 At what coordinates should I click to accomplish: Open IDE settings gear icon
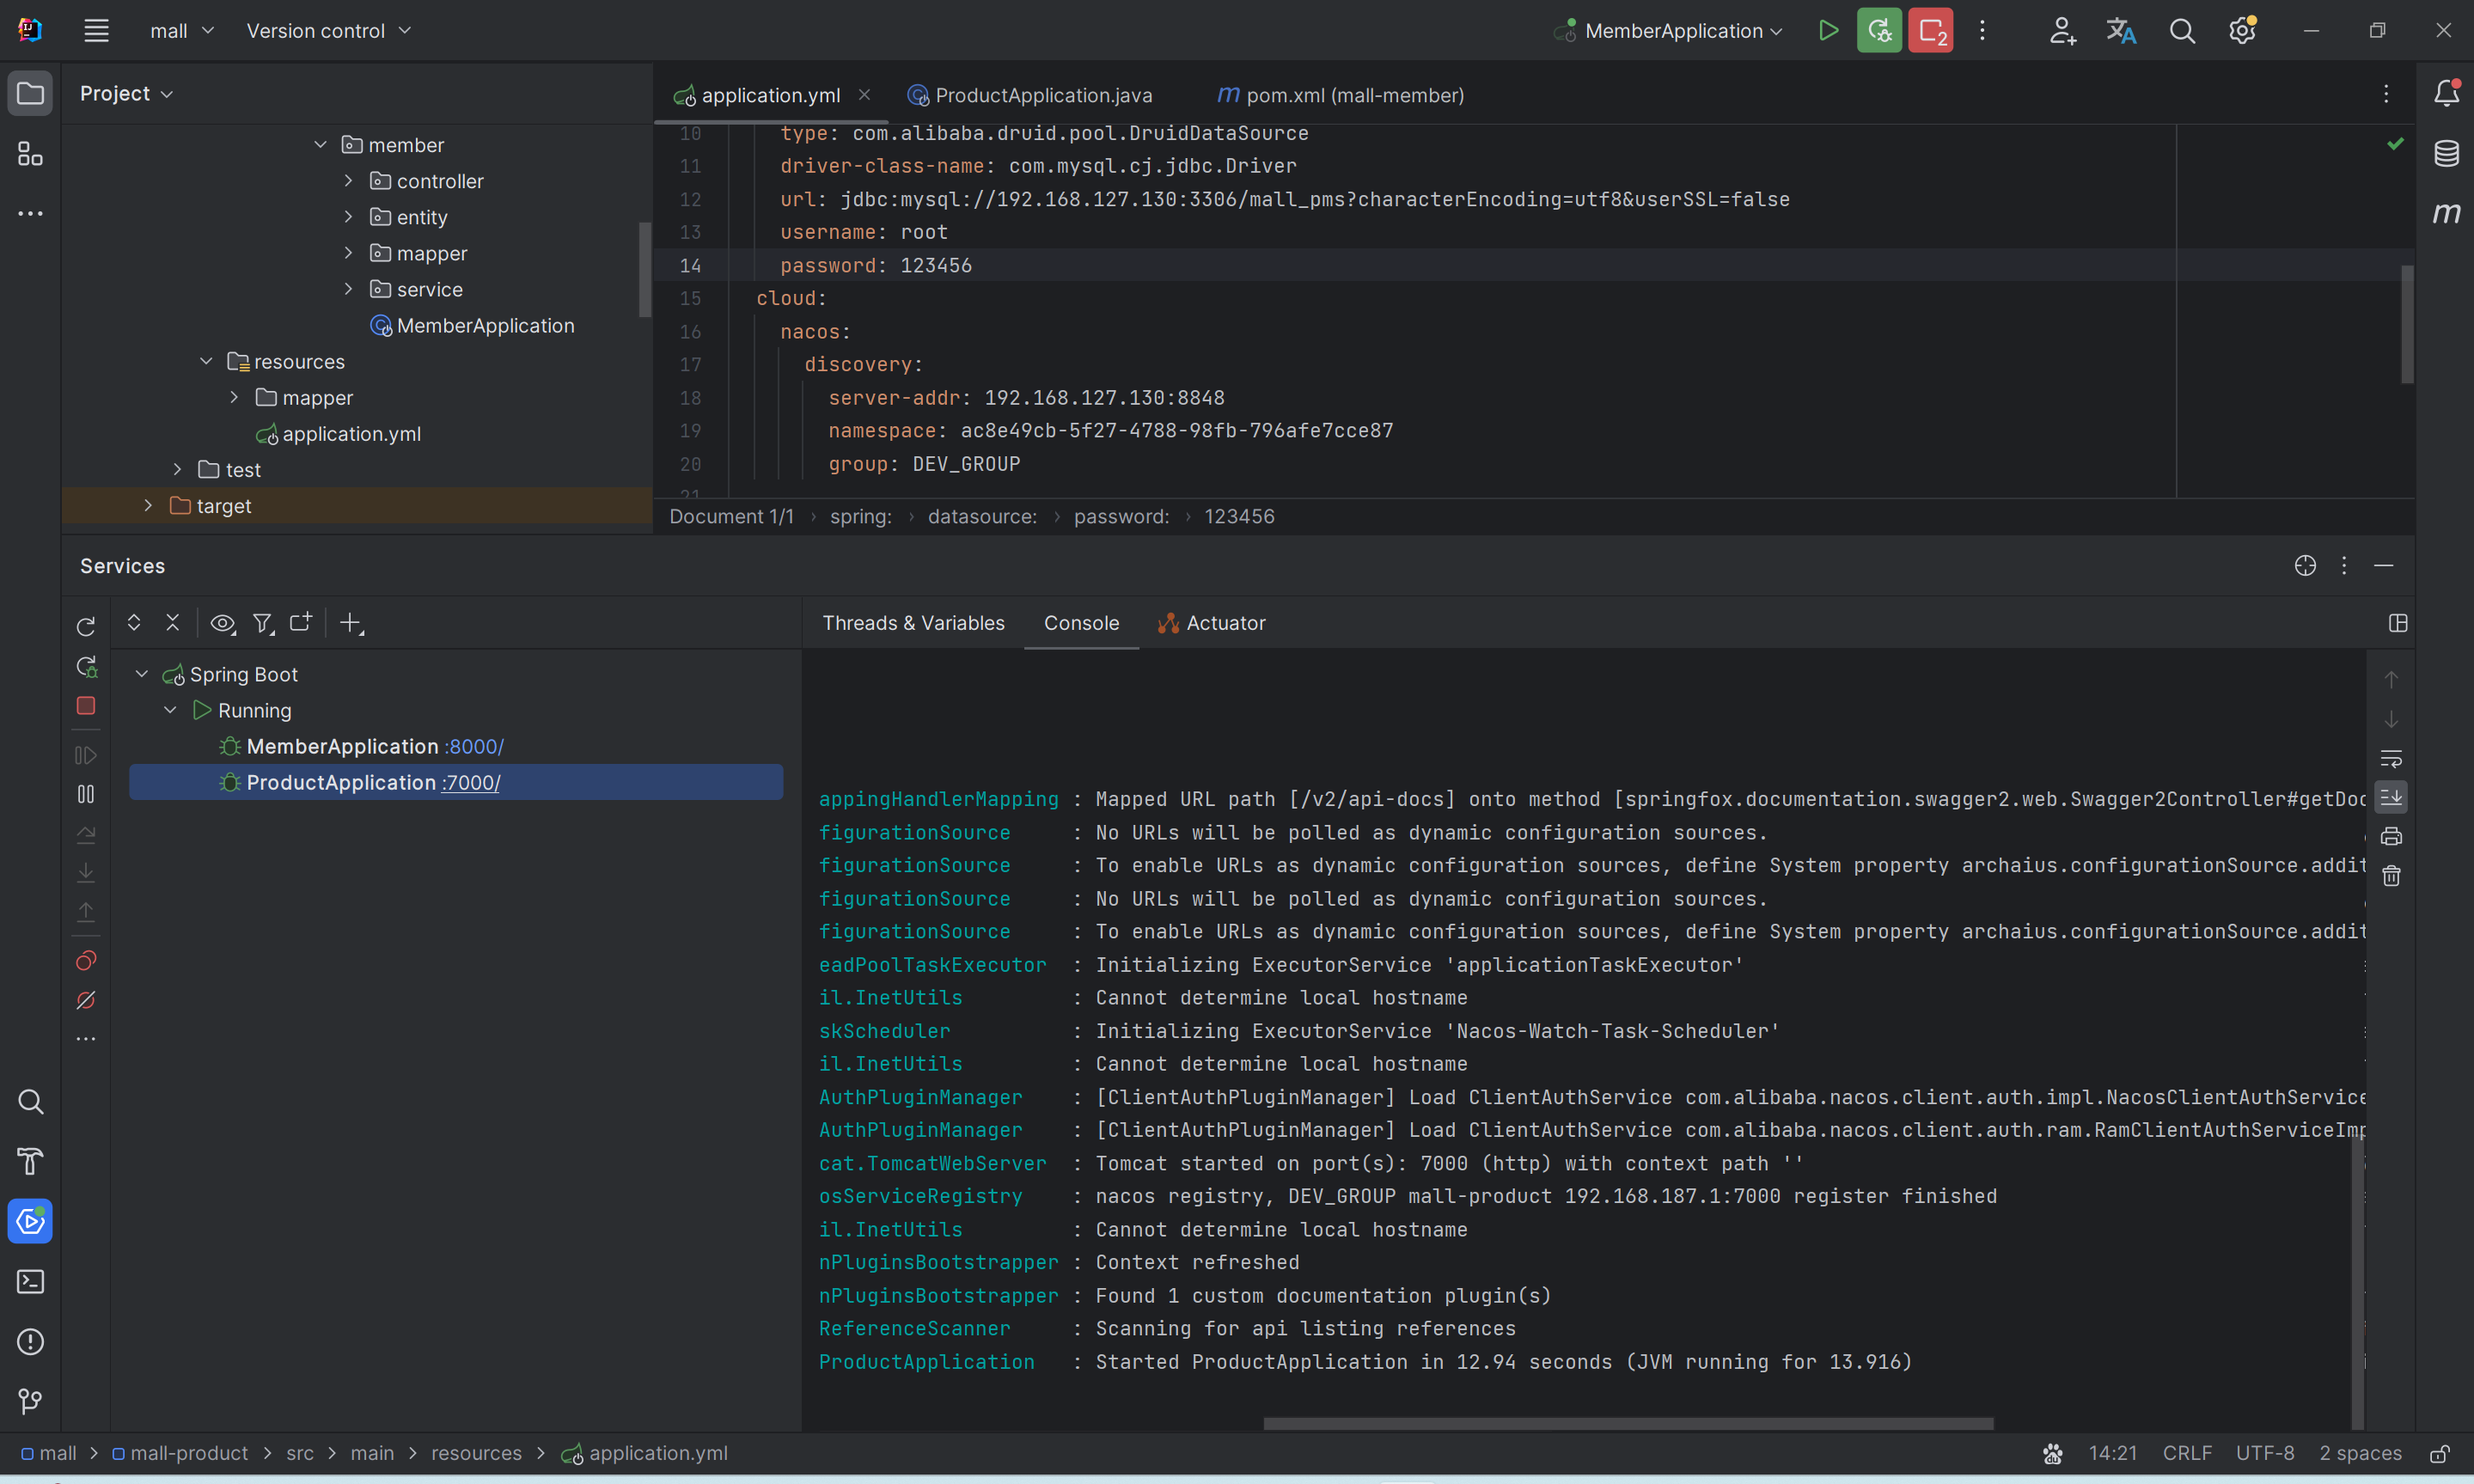click(x=2242, y=31)
